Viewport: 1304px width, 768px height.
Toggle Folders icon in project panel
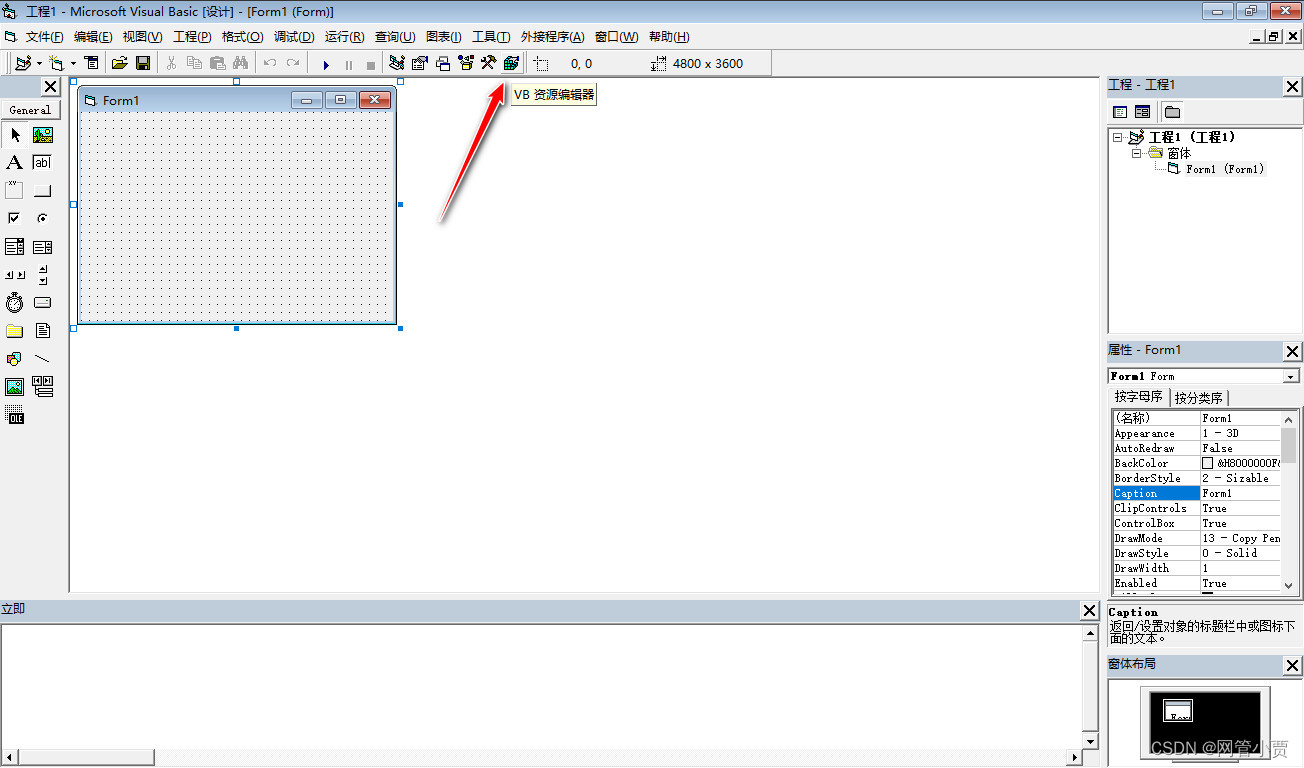tap(1172, 112)
